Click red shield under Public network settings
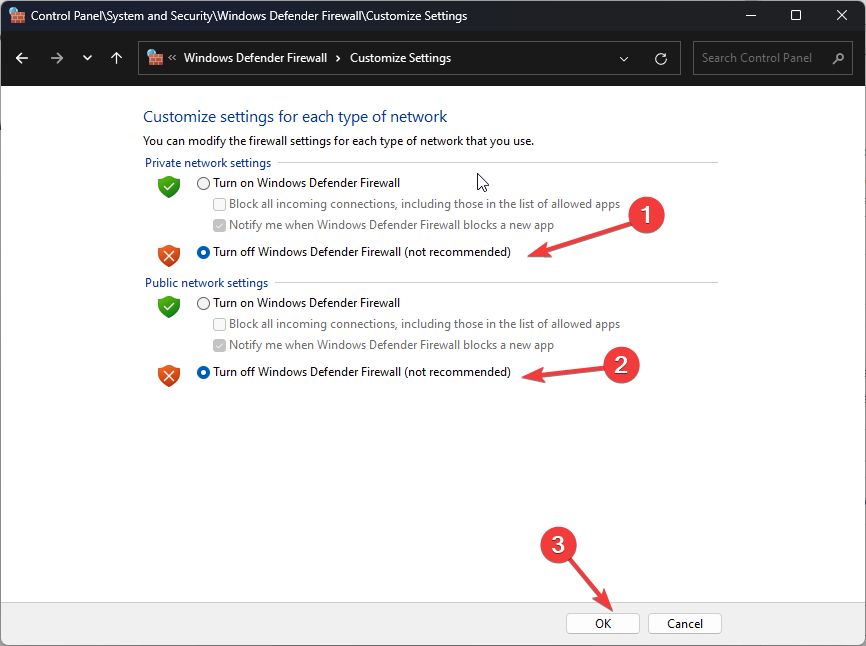Screen dimensions: 866x646 [169, 376]
